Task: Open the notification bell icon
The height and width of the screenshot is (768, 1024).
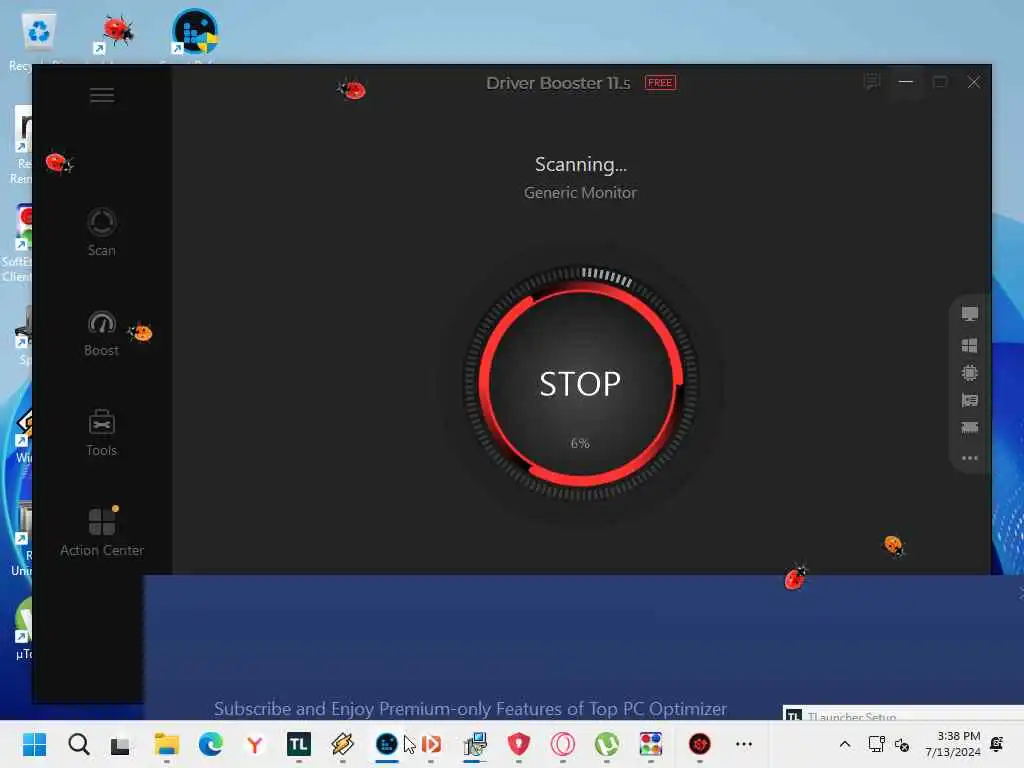Action: [997, 744]
